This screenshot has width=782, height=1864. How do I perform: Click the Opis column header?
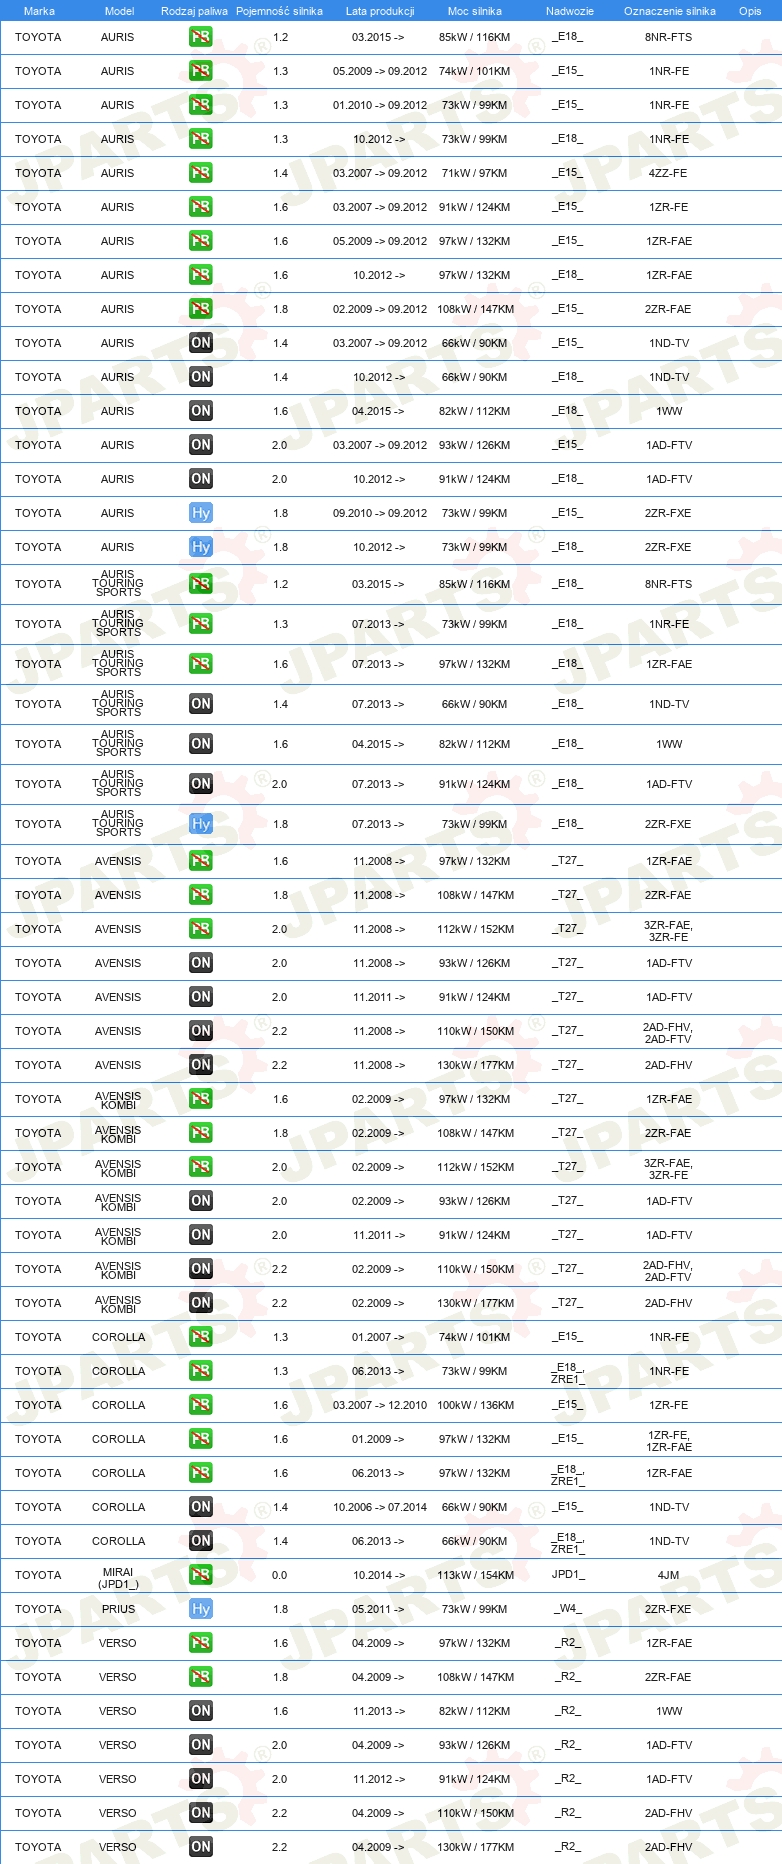750,11
